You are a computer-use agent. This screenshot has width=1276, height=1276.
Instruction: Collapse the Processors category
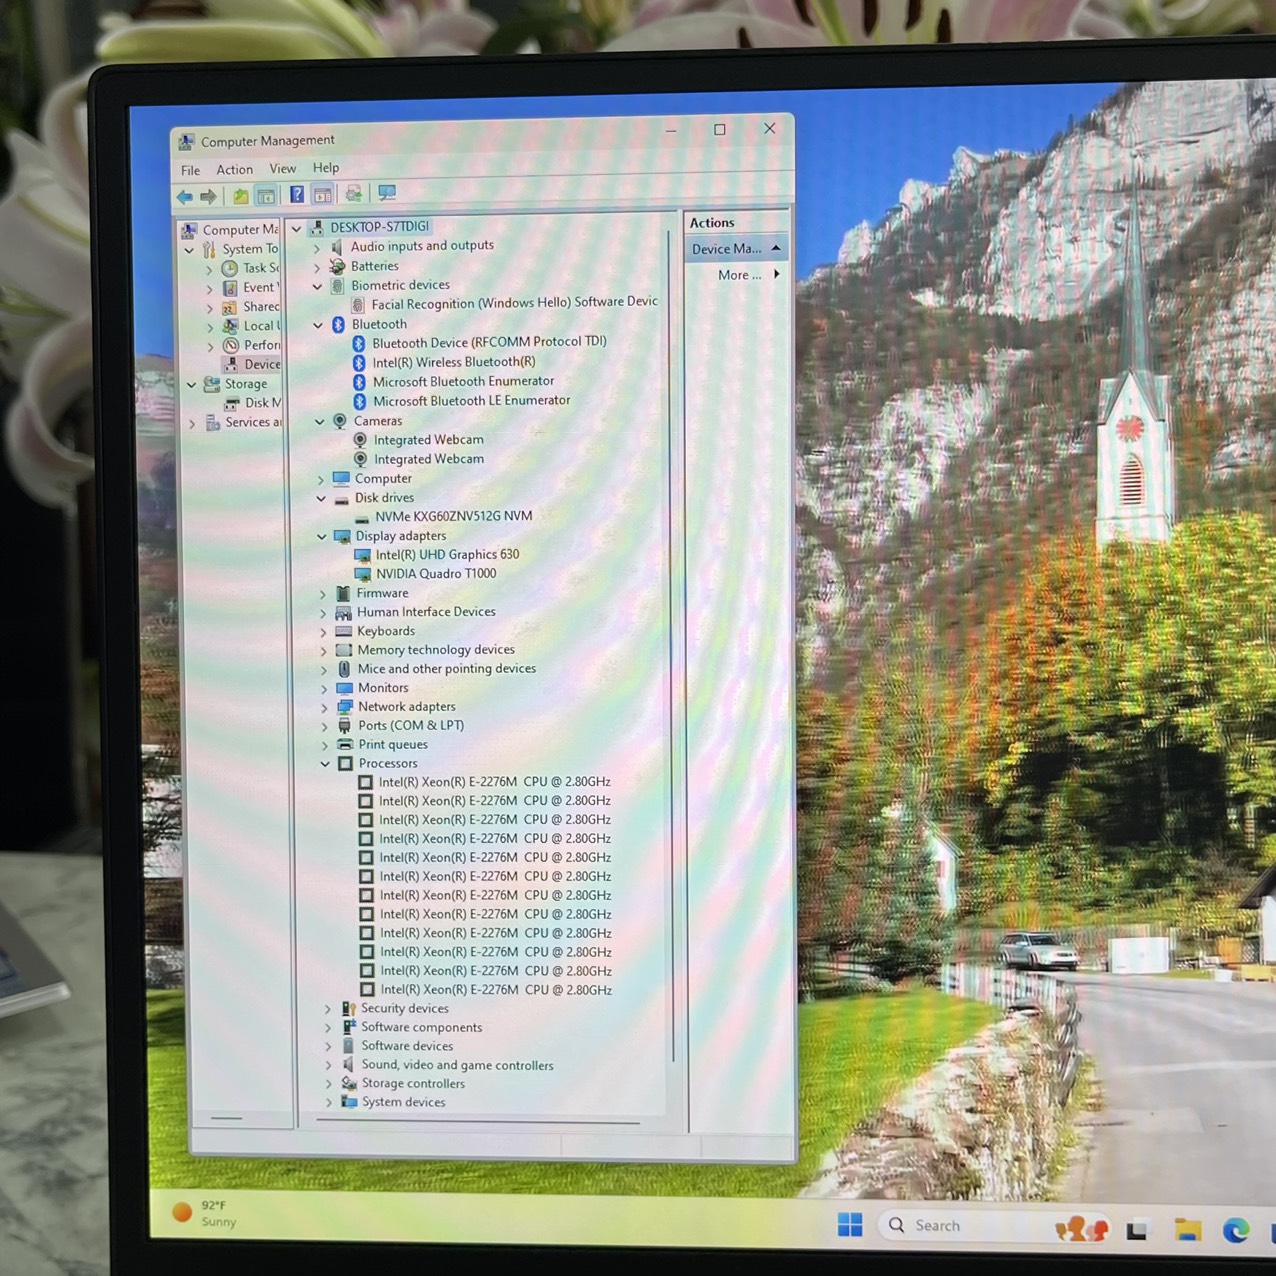(x=325, y=764)
